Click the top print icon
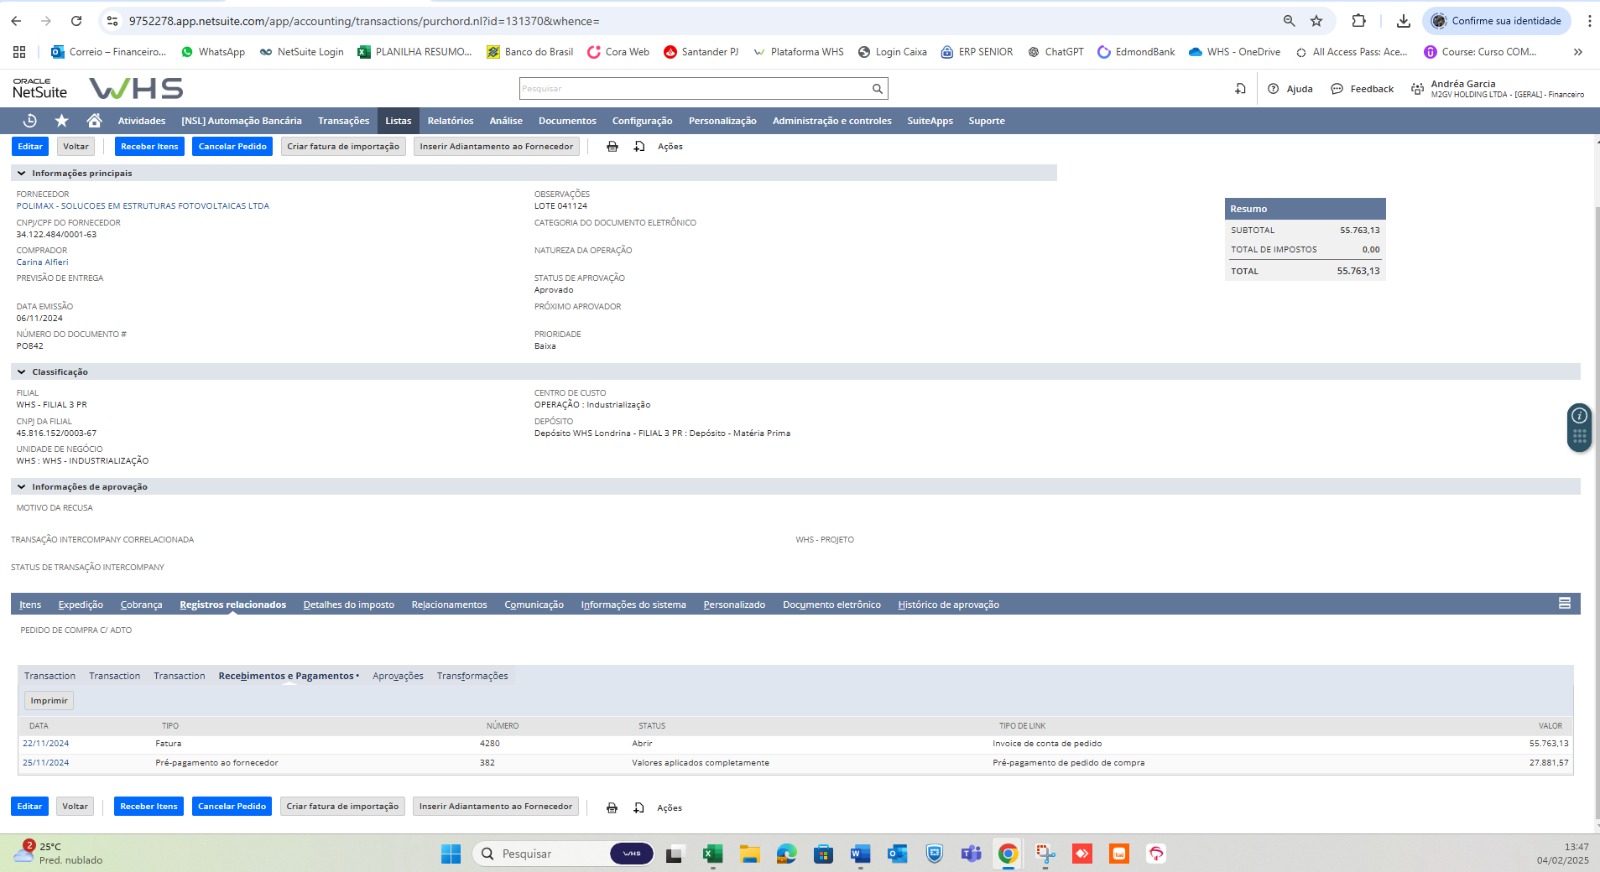The height and width of the screenshot is (872, 1600). tap(612, 147)
